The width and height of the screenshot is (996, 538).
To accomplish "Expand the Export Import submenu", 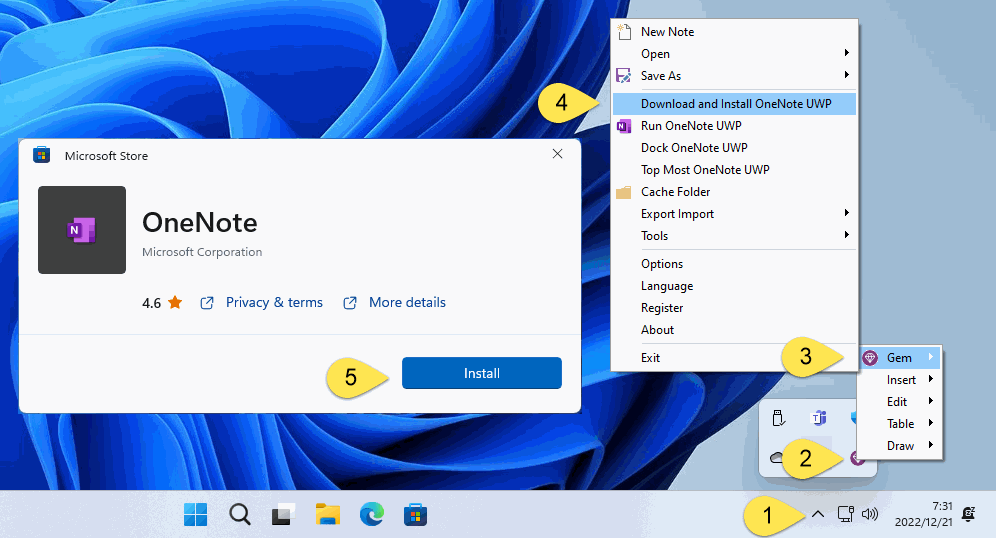I will pyautogui.click(x=847, y=213).
